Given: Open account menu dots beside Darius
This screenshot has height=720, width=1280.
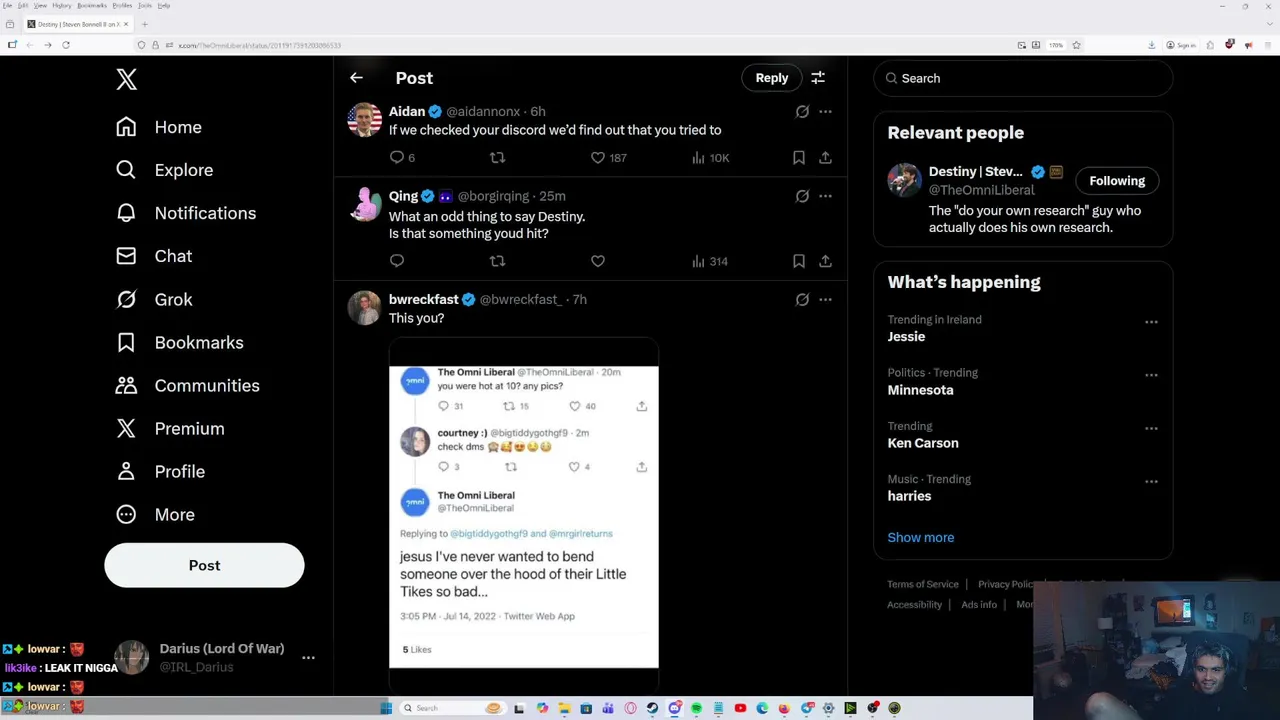Looking at the screenshot, I should (x=308, y=657).
